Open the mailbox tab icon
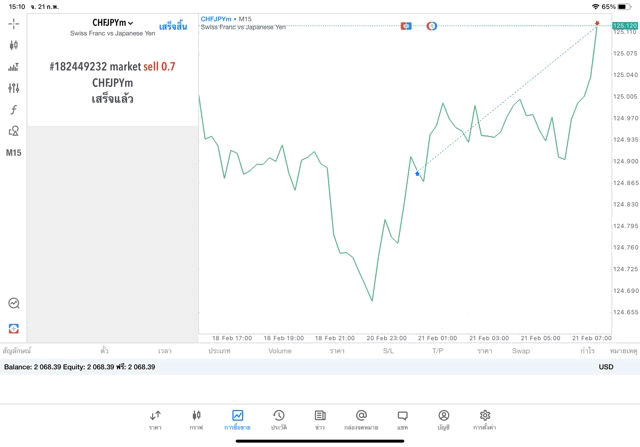The height and width of the screenshot is (447, 640). (x=361, y=419)
